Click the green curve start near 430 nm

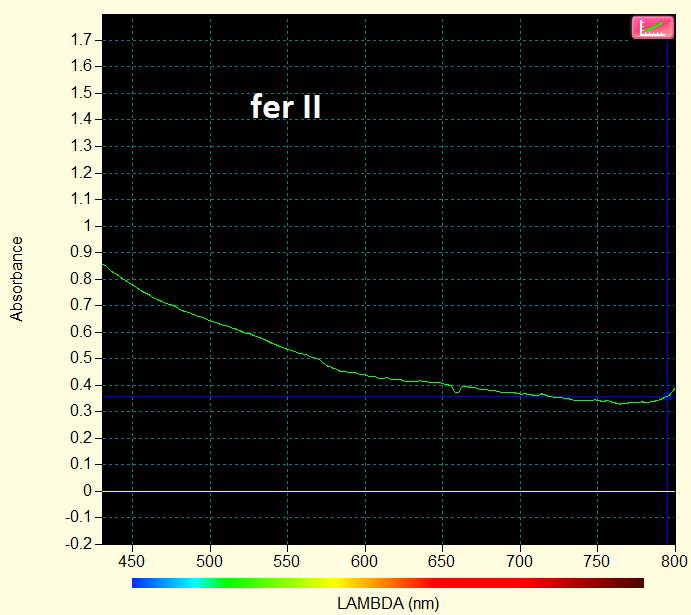pyautogui.click(x=106, y=266)
